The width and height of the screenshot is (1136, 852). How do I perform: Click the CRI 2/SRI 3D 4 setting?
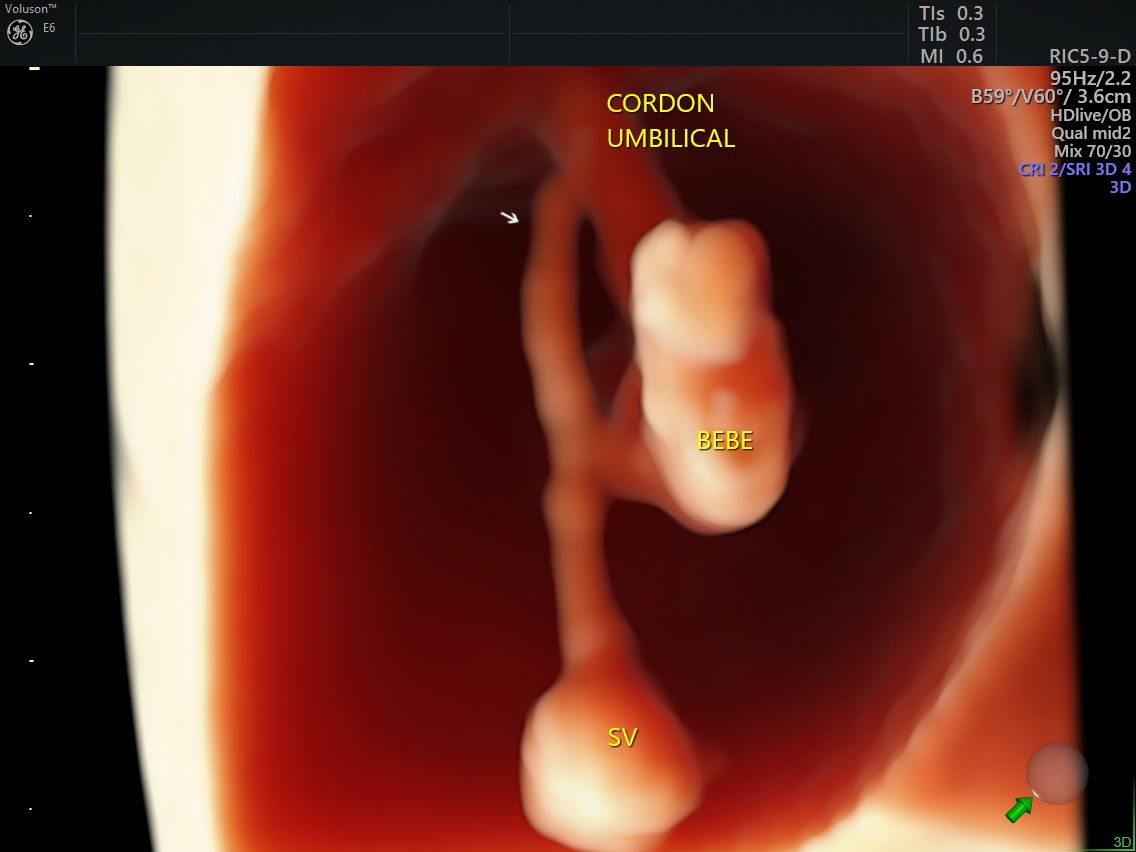click(x=1075, y=169)
